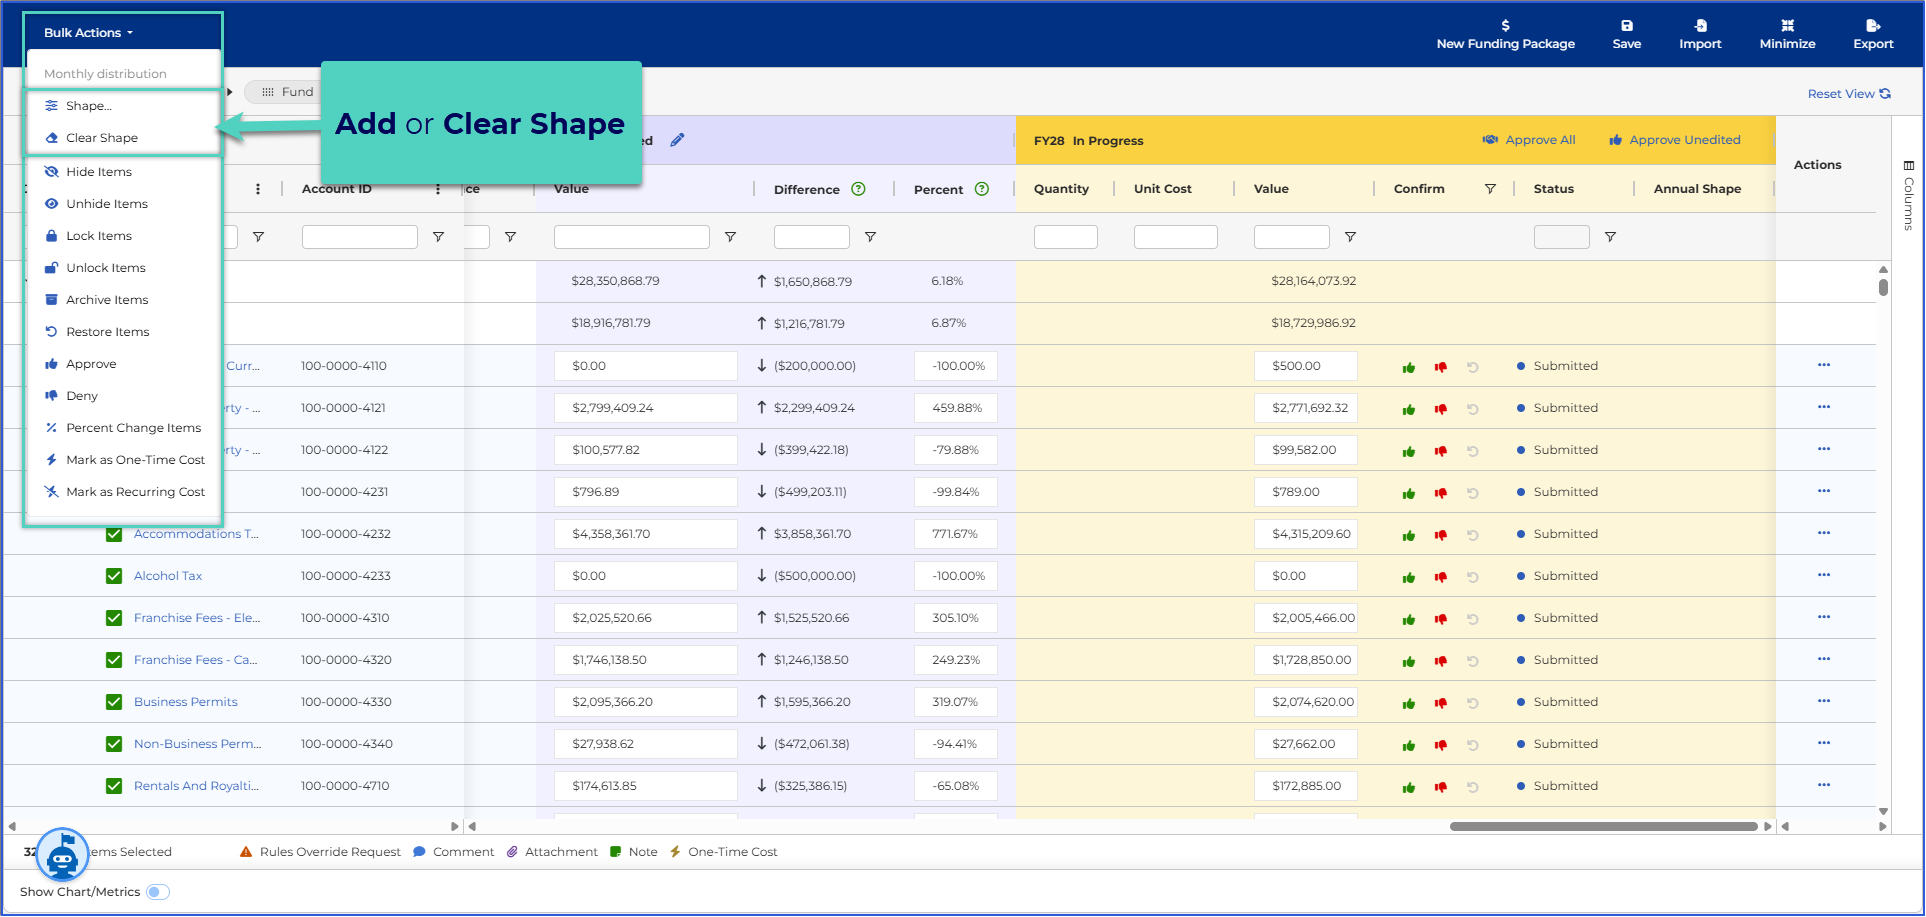Click New Funding Package dollar icon

click(x=1505, y=26)
